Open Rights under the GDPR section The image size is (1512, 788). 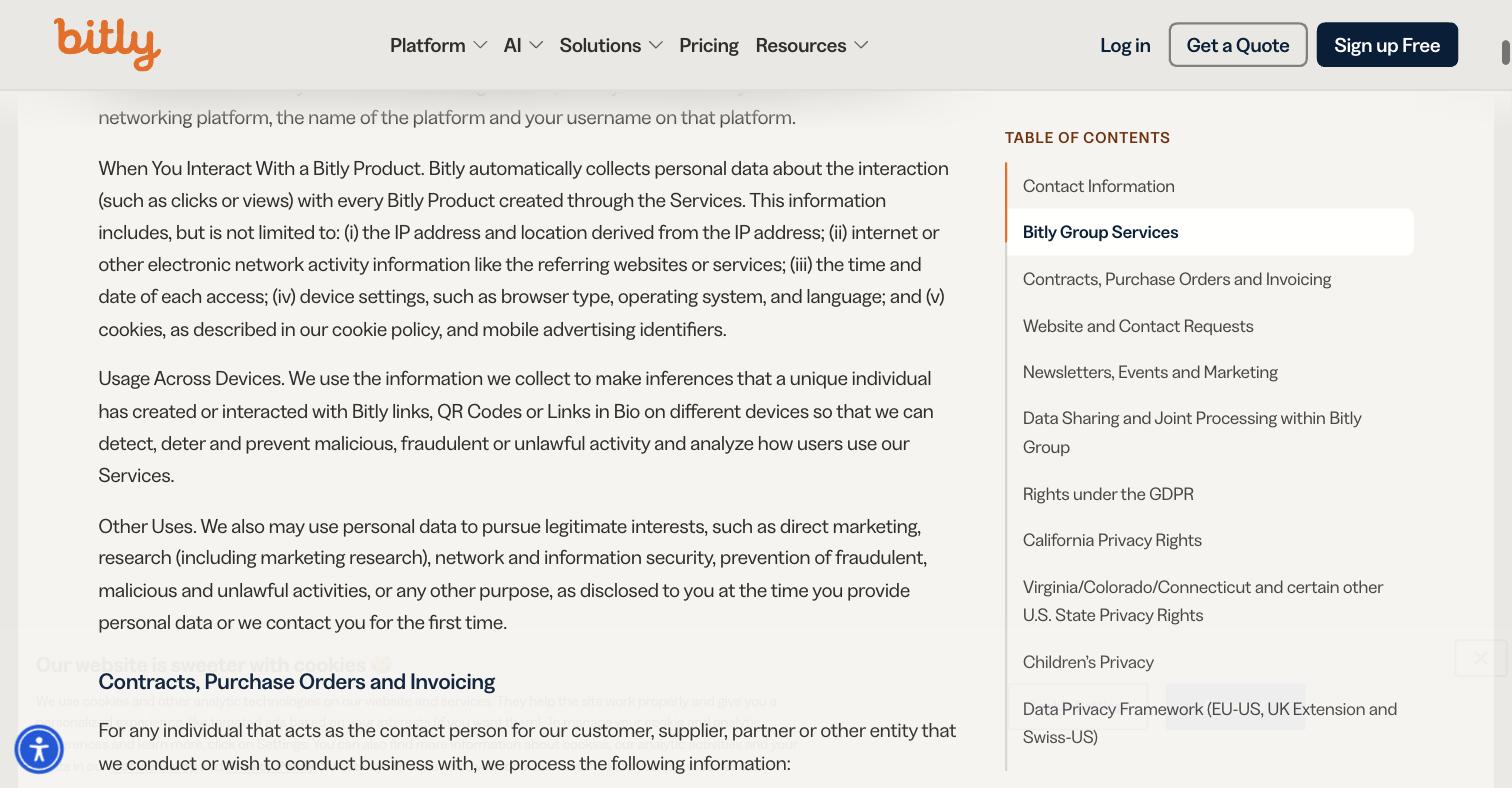[1107, 494]
